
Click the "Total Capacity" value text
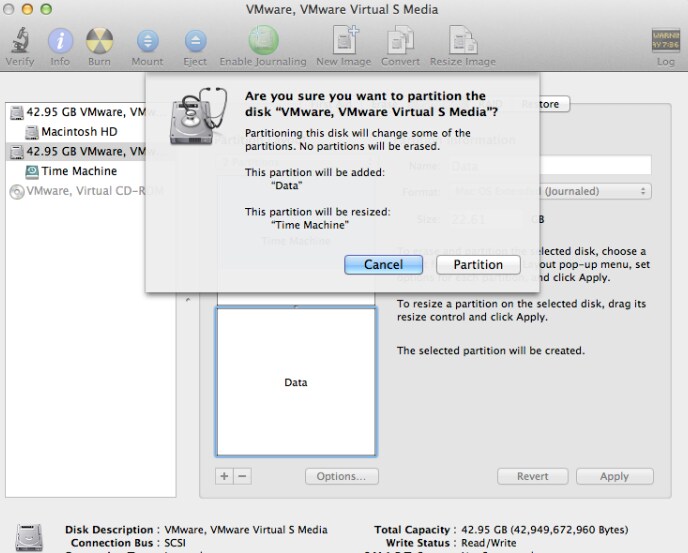545,530
